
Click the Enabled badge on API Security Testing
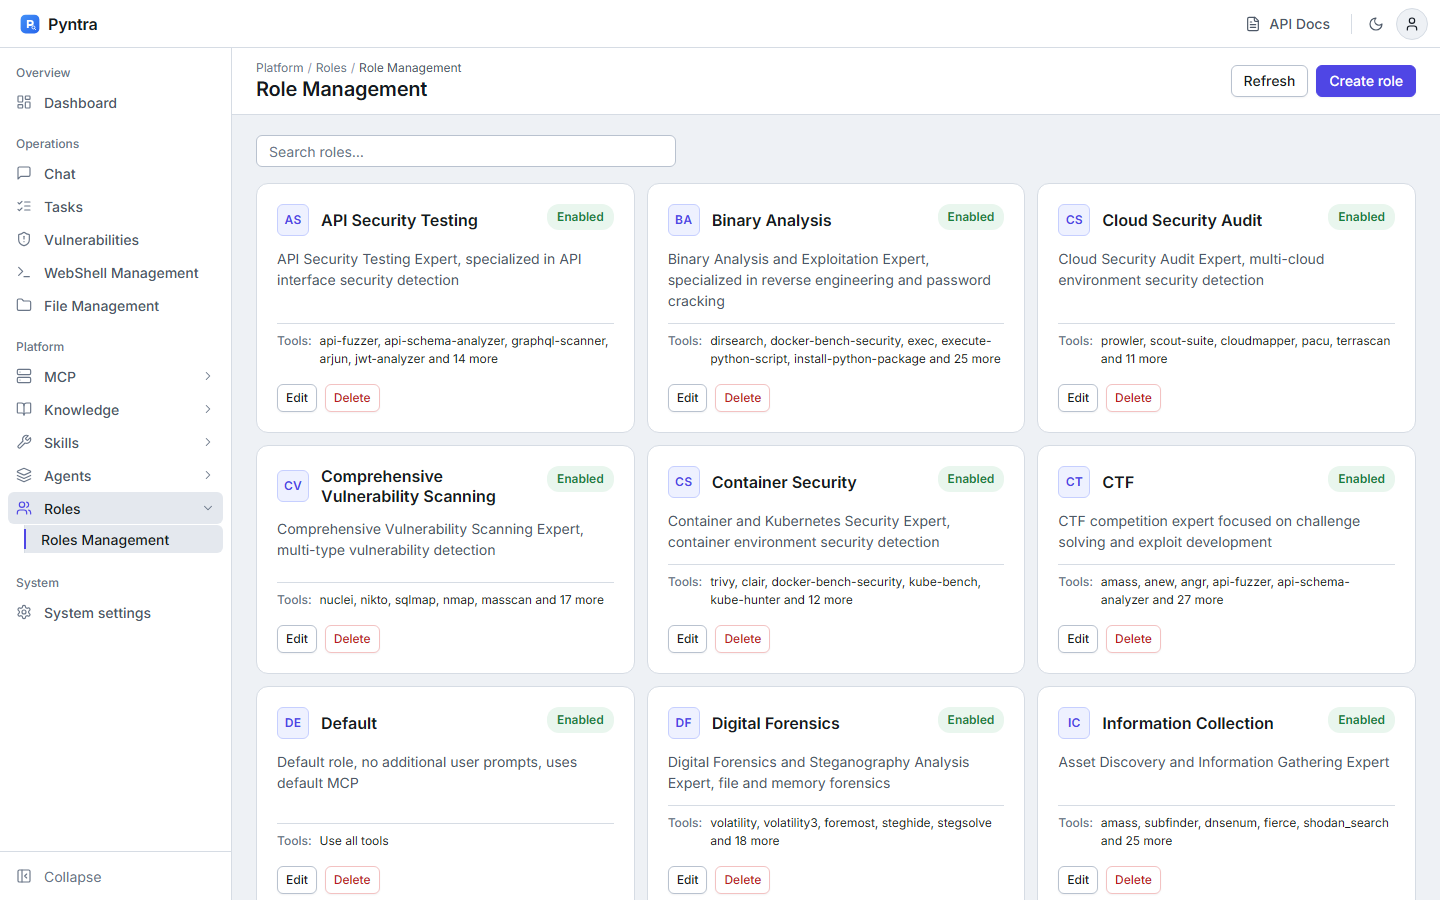click(580, 217)
